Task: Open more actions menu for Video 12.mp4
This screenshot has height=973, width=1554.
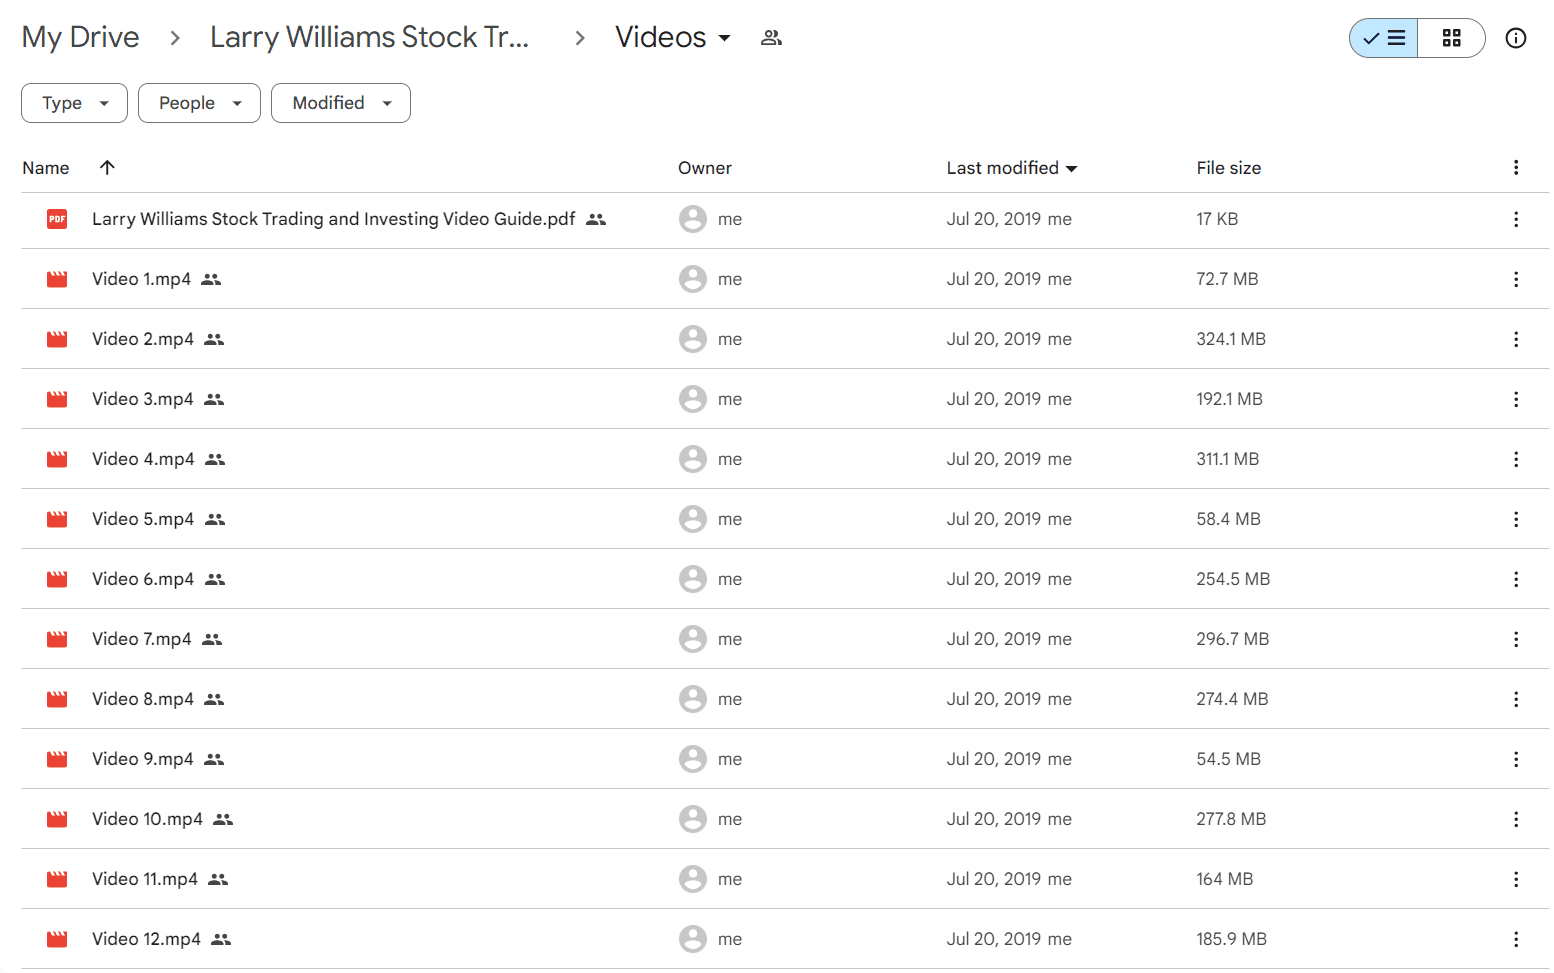Action: (1516, 939)
